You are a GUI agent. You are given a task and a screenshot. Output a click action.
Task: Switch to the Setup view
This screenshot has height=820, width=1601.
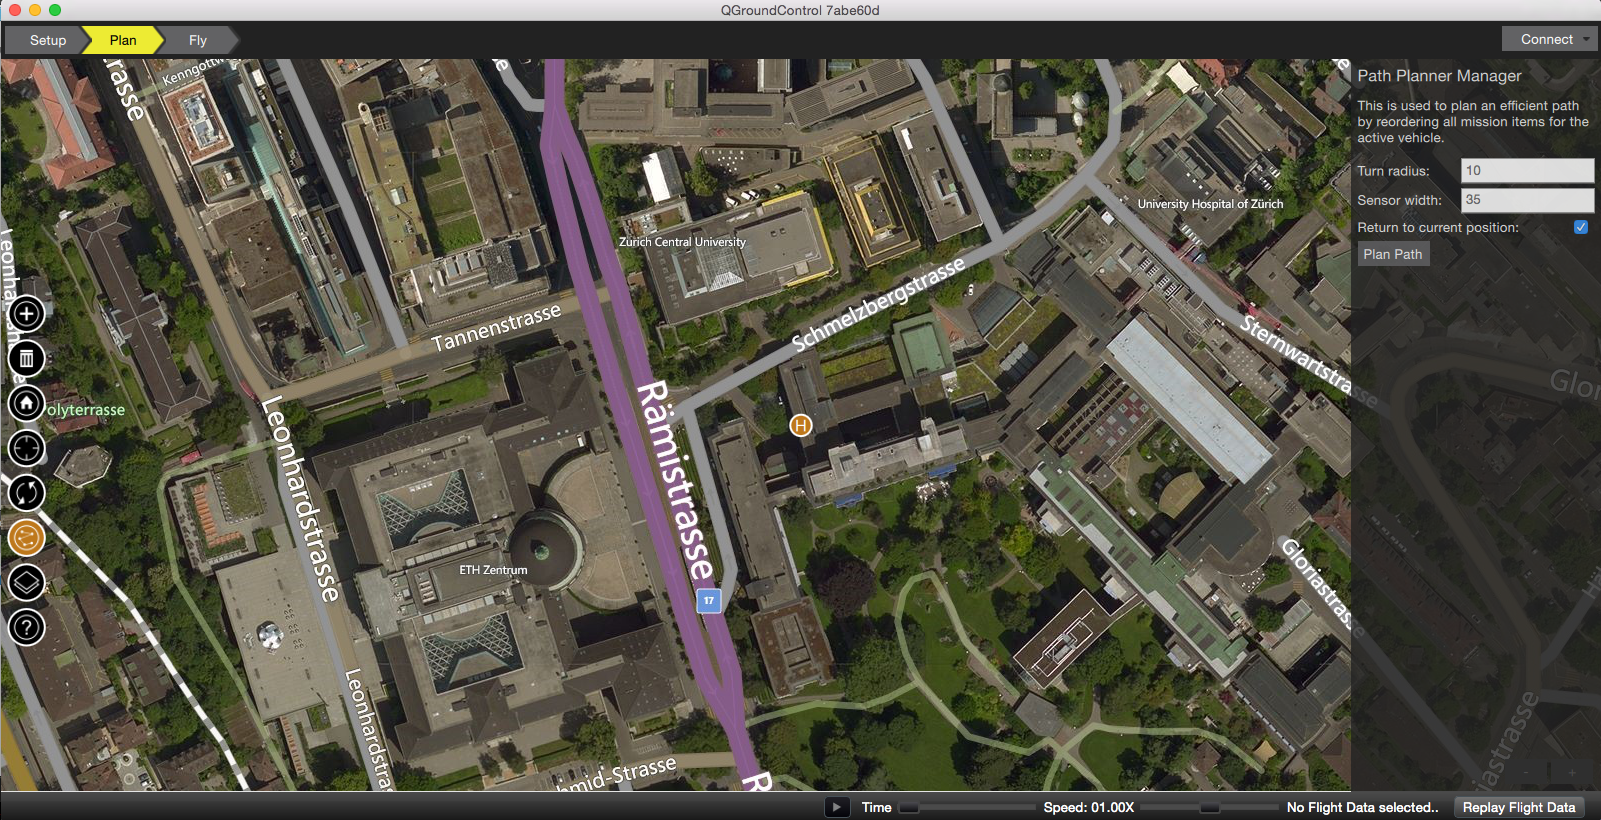coord(47,40)
